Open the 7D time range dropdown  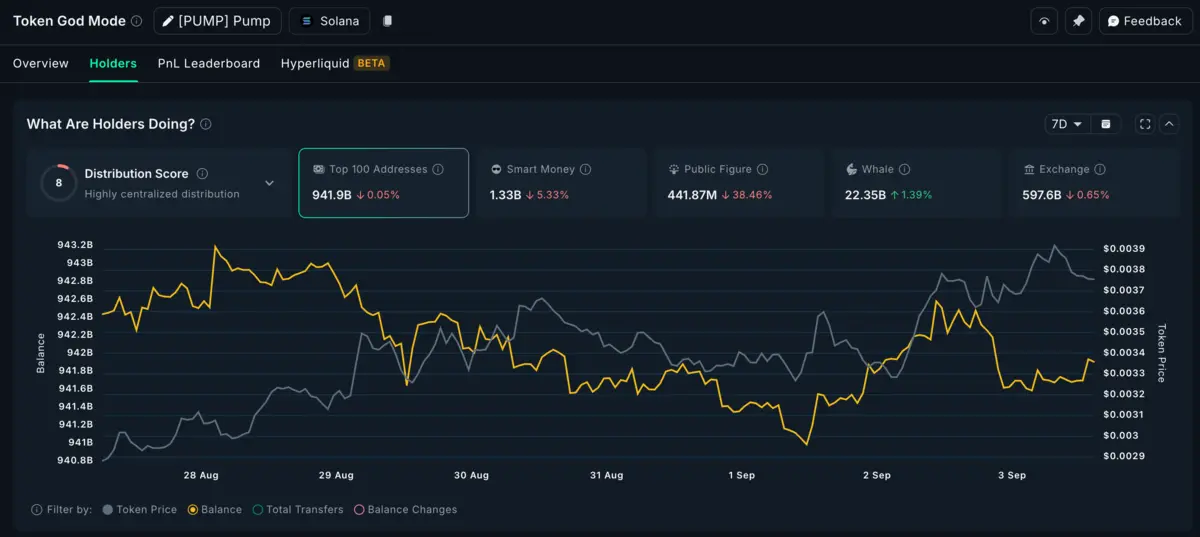1066,124
